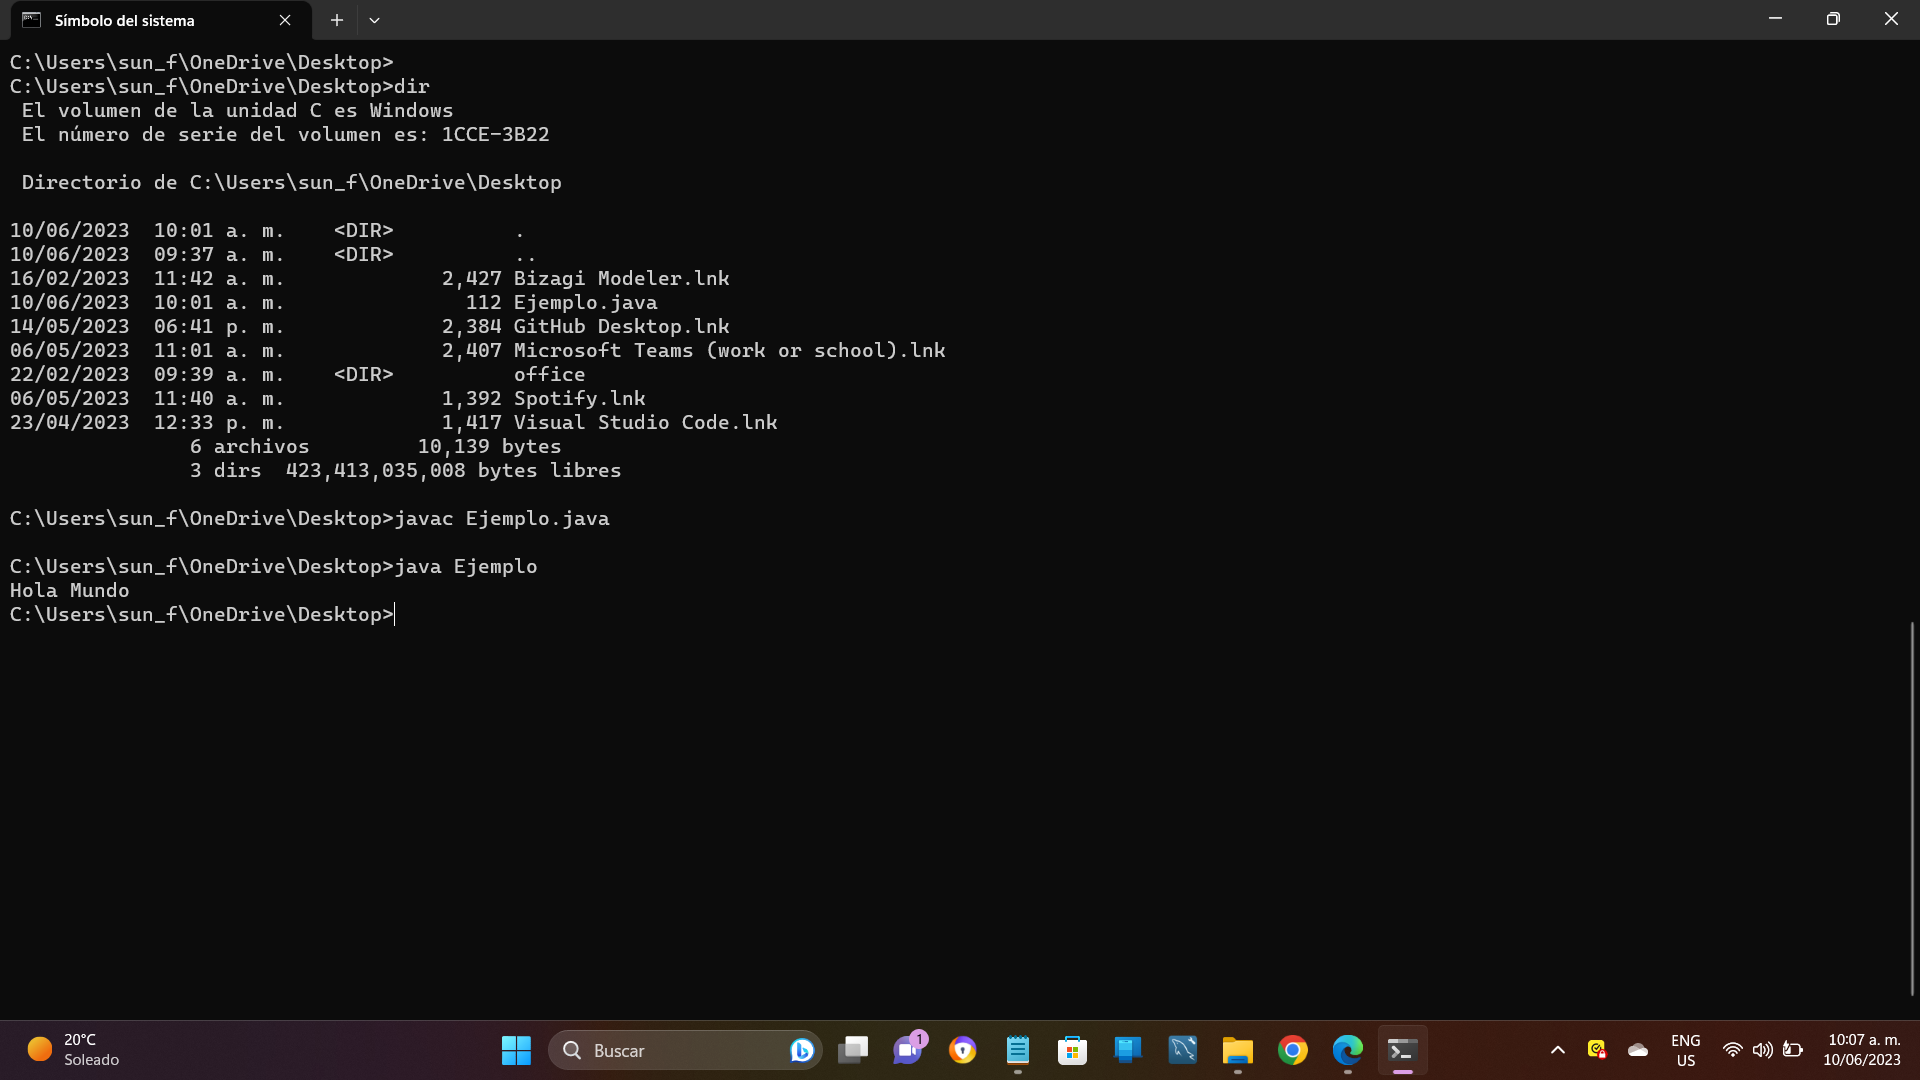Click the Buscar search box in taskbar
Viewport: 1920px width, 1080px height.
(685, 1050)
